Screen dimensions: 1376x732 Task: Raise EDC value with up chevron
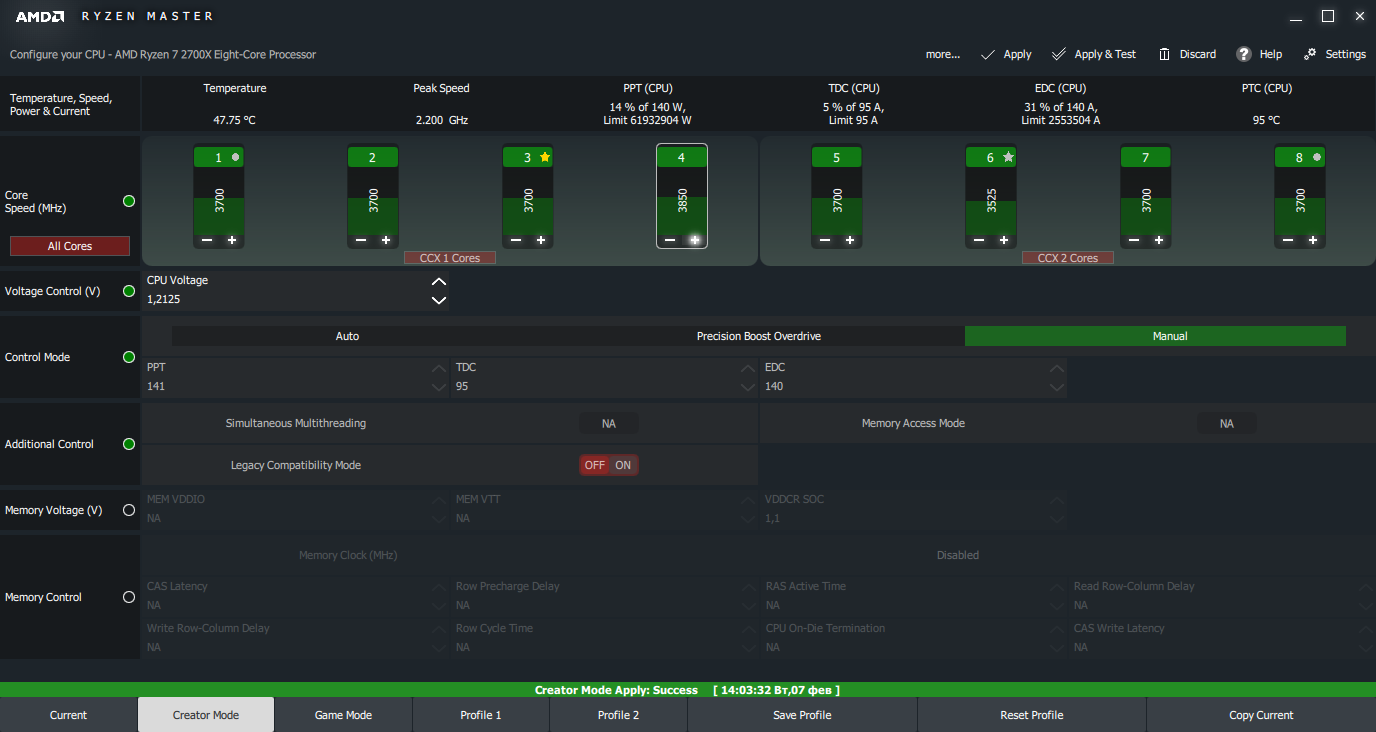pos(1056,369)
